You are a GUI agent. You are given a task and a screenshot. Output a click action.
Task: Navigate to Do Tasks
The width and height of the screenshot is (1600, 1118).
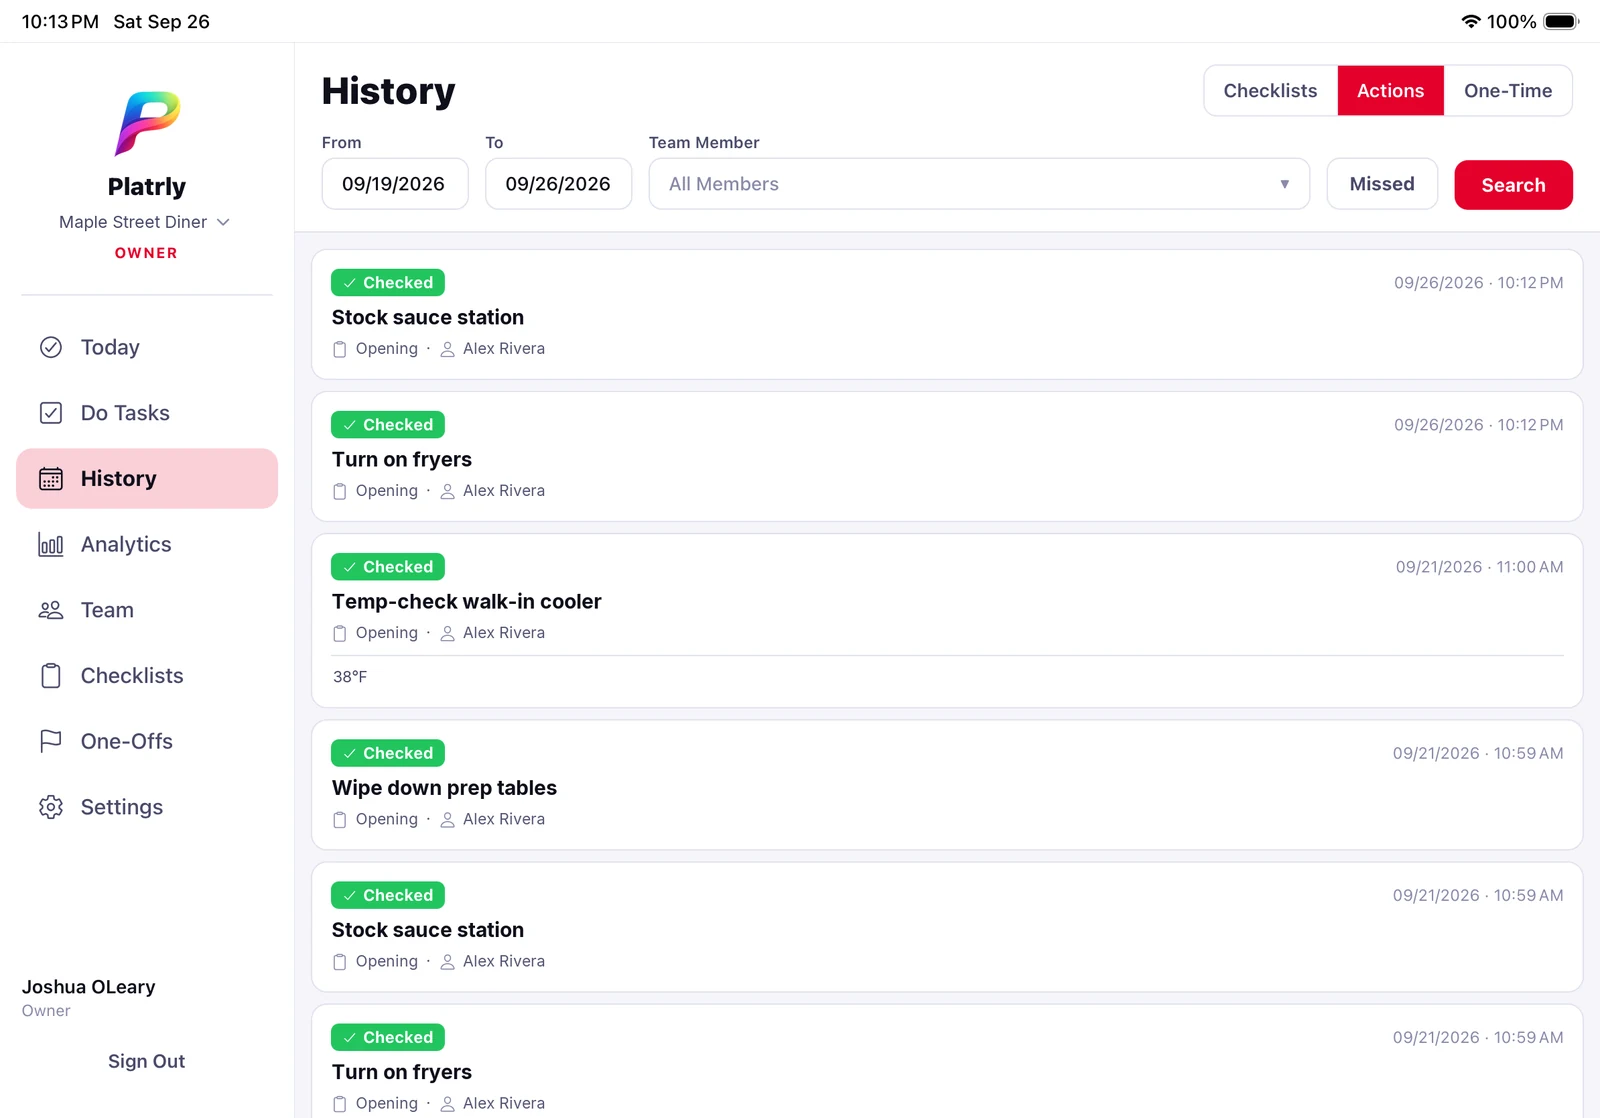(x=147, y=413)
